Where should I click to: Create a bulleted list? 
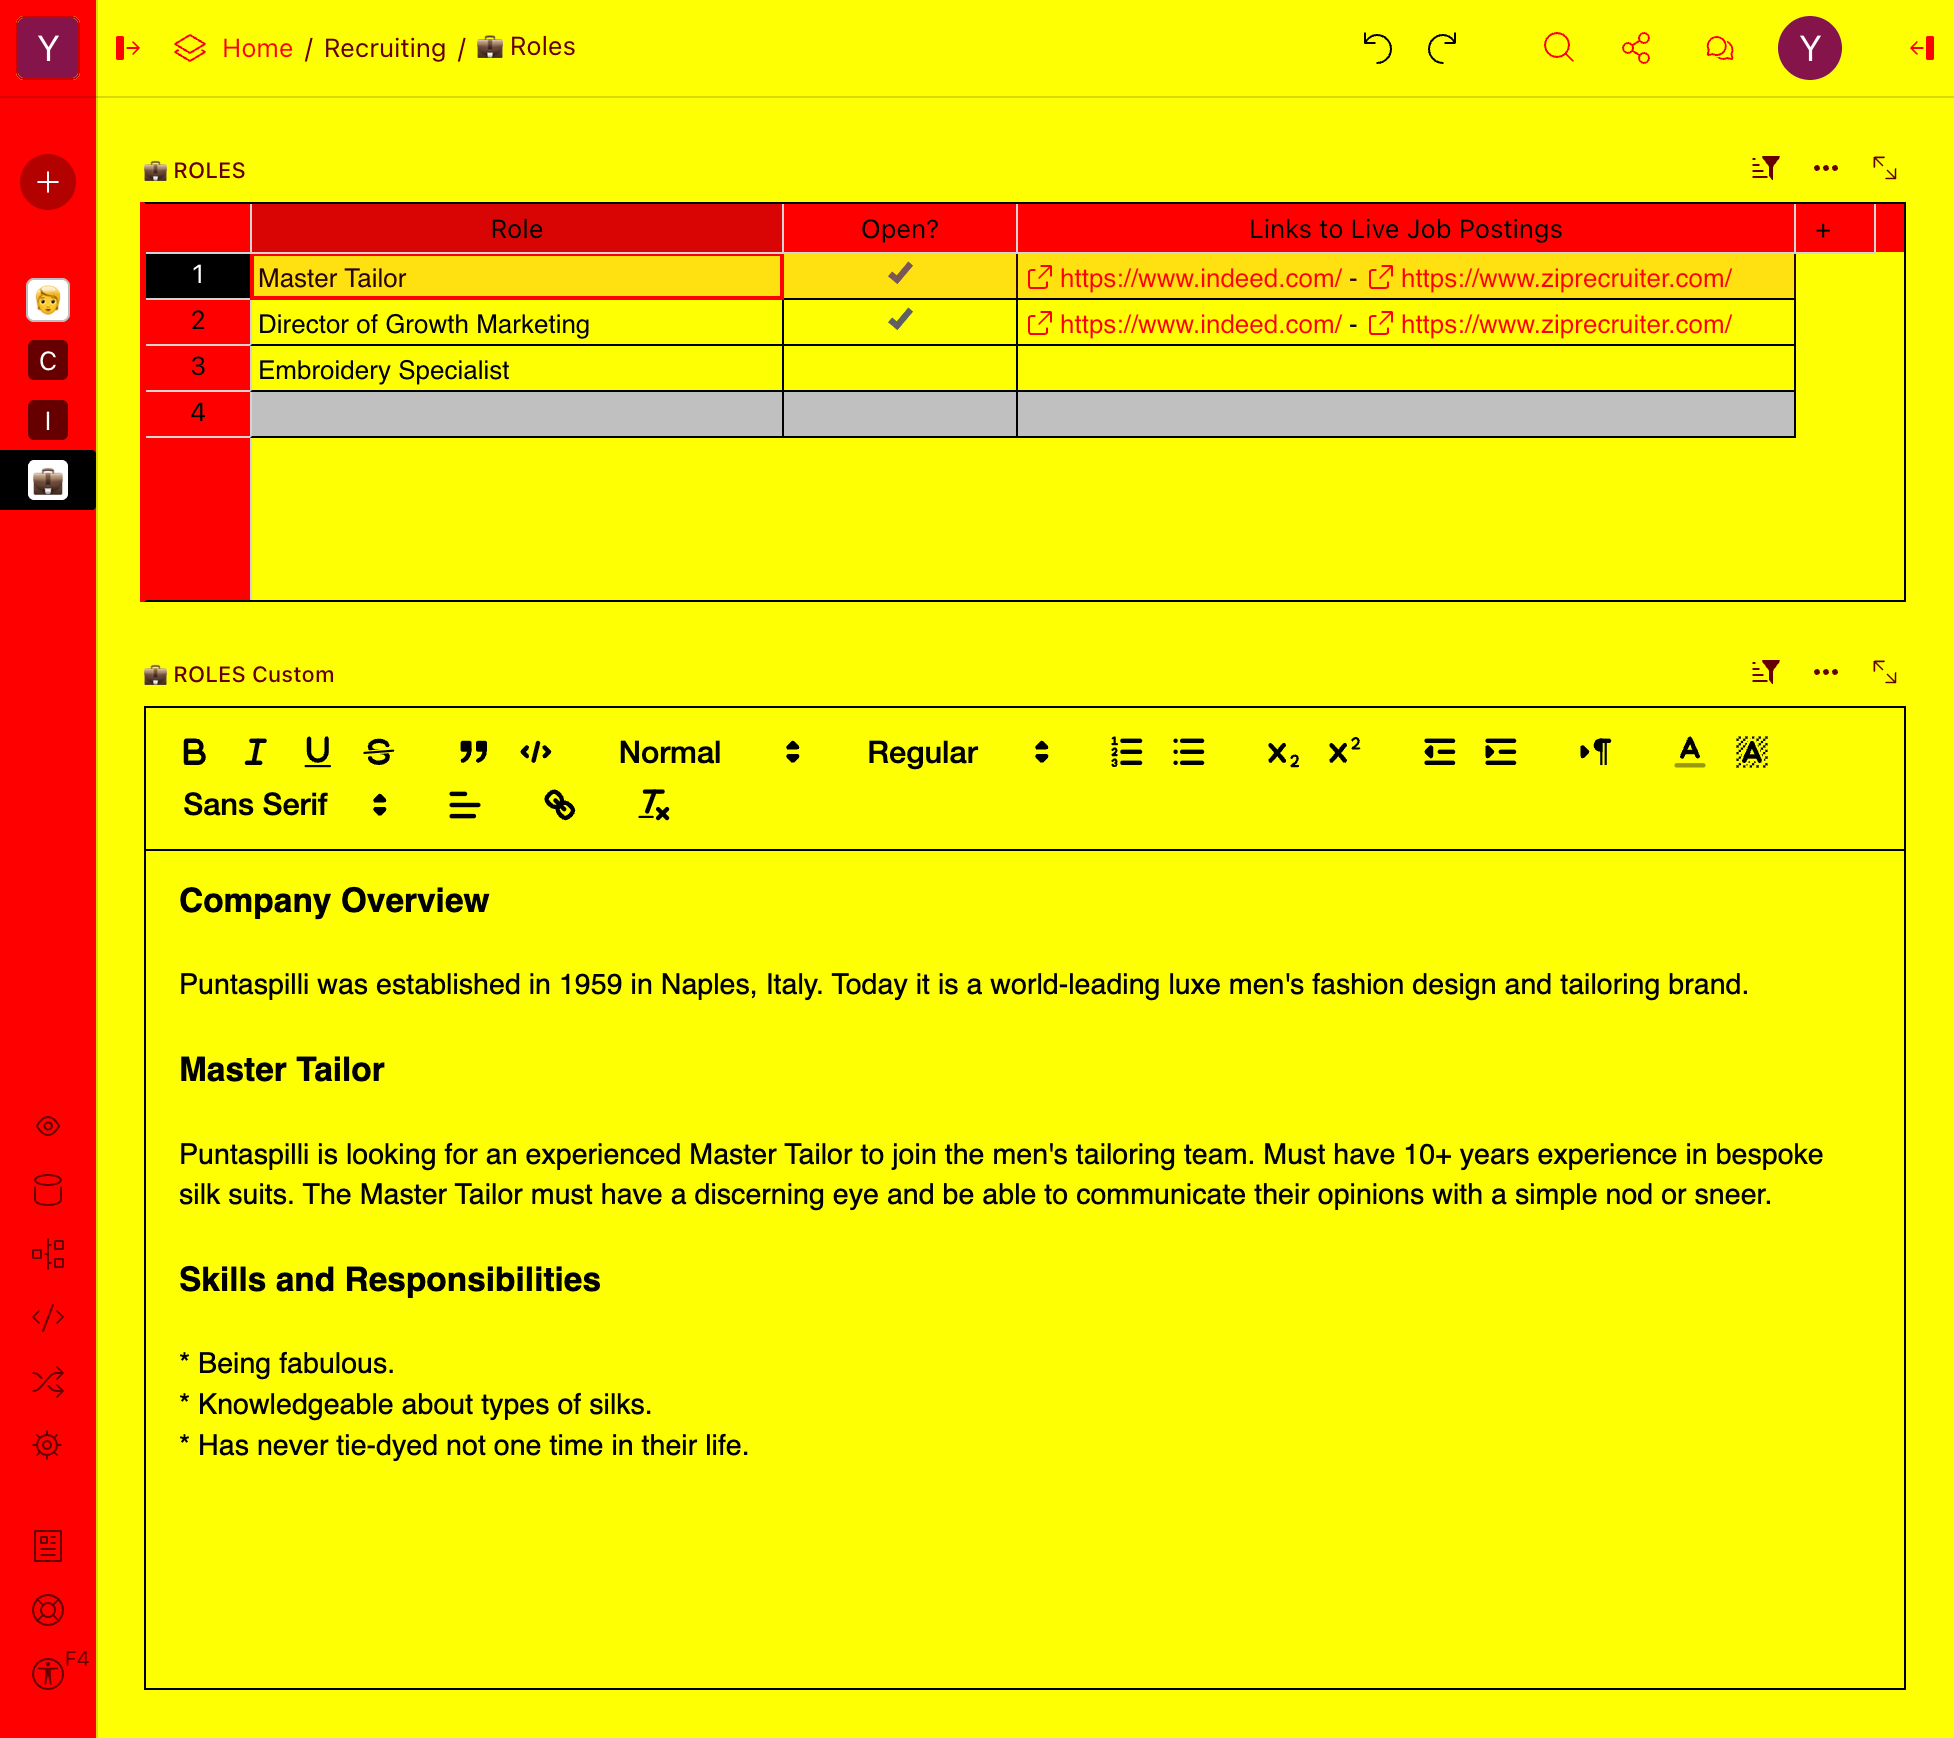[x=1189, y=752]
